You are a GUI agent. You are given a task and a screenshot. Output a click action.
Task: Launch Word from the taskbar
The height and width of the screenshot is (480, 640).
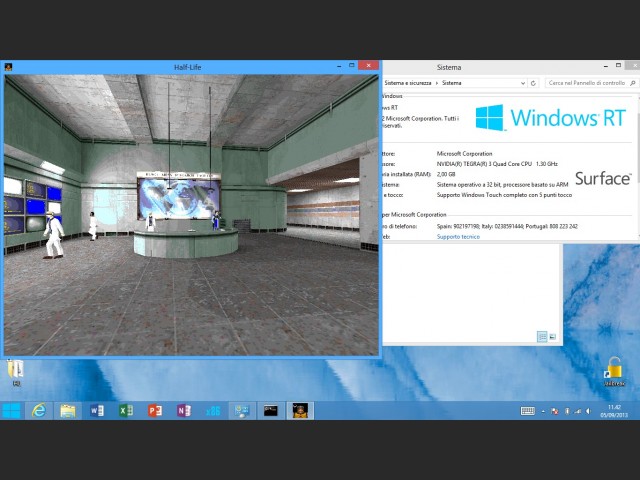click(x=97, y=411)
